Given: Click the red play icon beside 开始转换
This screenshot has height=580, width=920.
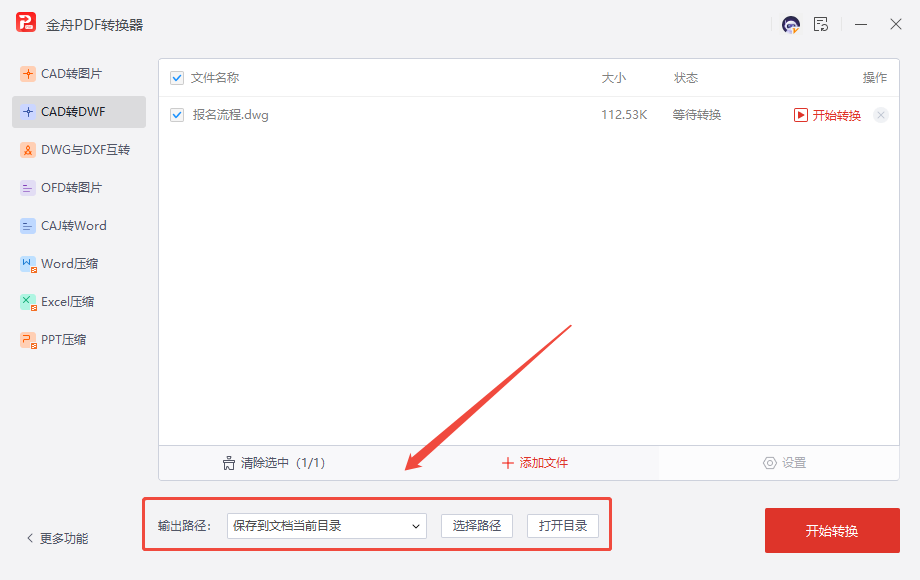Looking at the screenshot, I should (x=800, y=115).
